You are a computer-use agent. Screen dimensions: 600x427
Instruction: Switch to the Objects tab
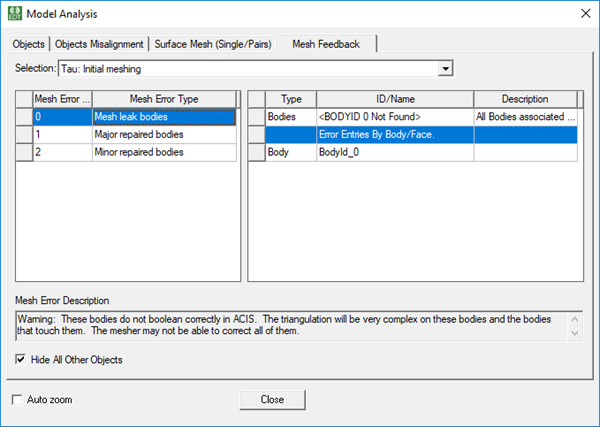click(28, 44)
